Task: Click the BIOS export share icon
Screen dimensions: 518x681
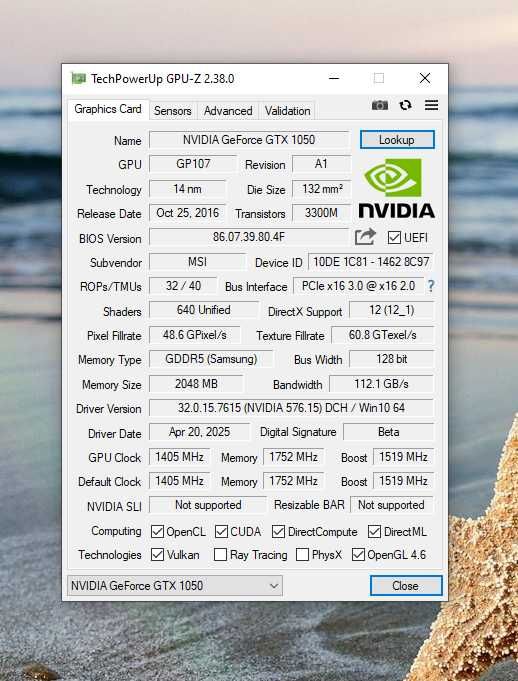Action: (365, 237)
